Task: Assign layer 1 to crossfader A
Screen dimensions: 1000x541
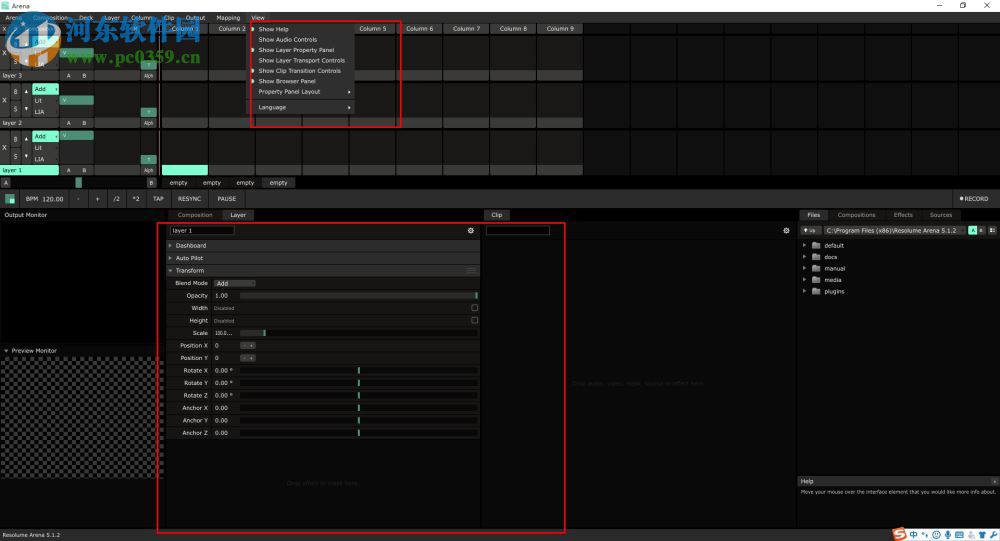Action: pyautogui.click(x=69, y=170)
